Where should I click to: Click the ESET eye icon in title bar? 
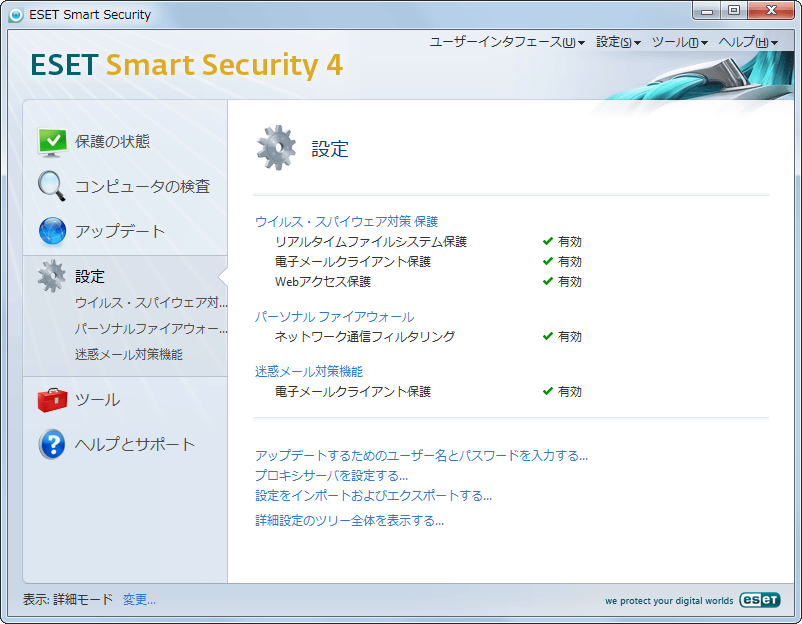(x=16, y=15)
